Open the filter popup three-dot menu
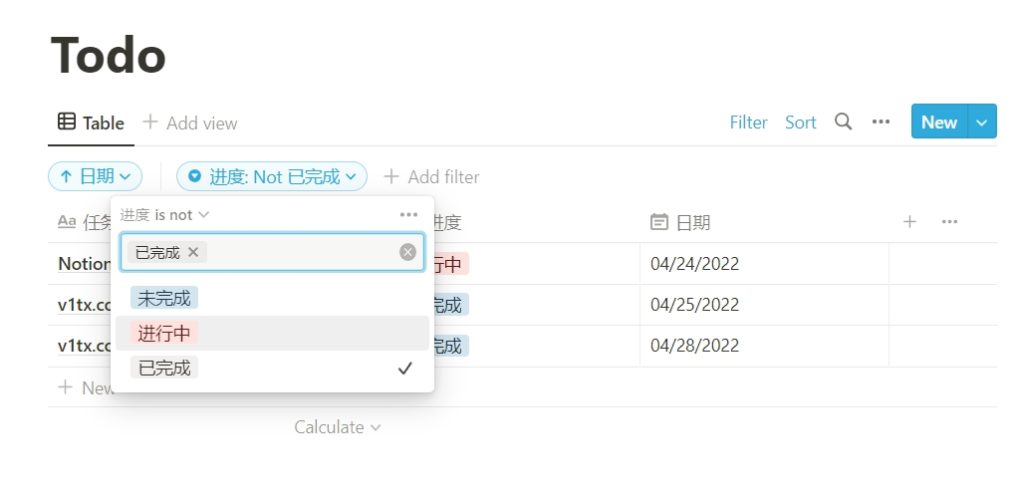Image resolution: width=1024 pixels, height=497 pixels. click(x=409, y=214)
